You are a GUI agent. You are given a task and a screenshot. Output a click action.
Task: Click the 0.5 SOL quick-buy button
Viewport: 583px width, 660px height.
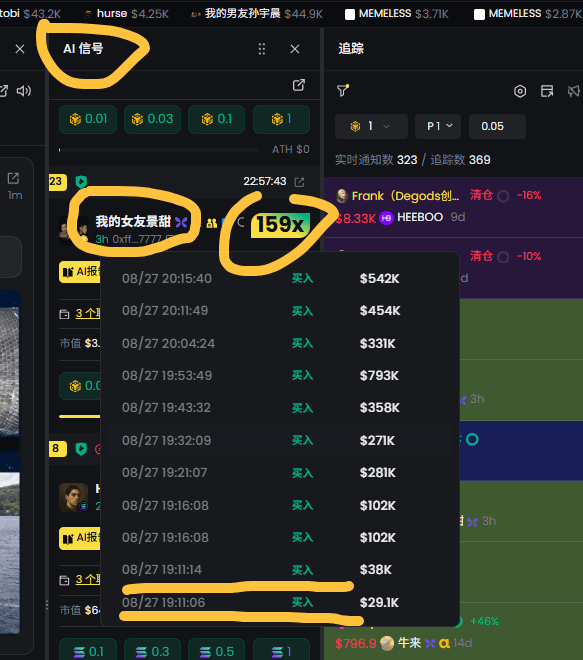click(216, 651)
